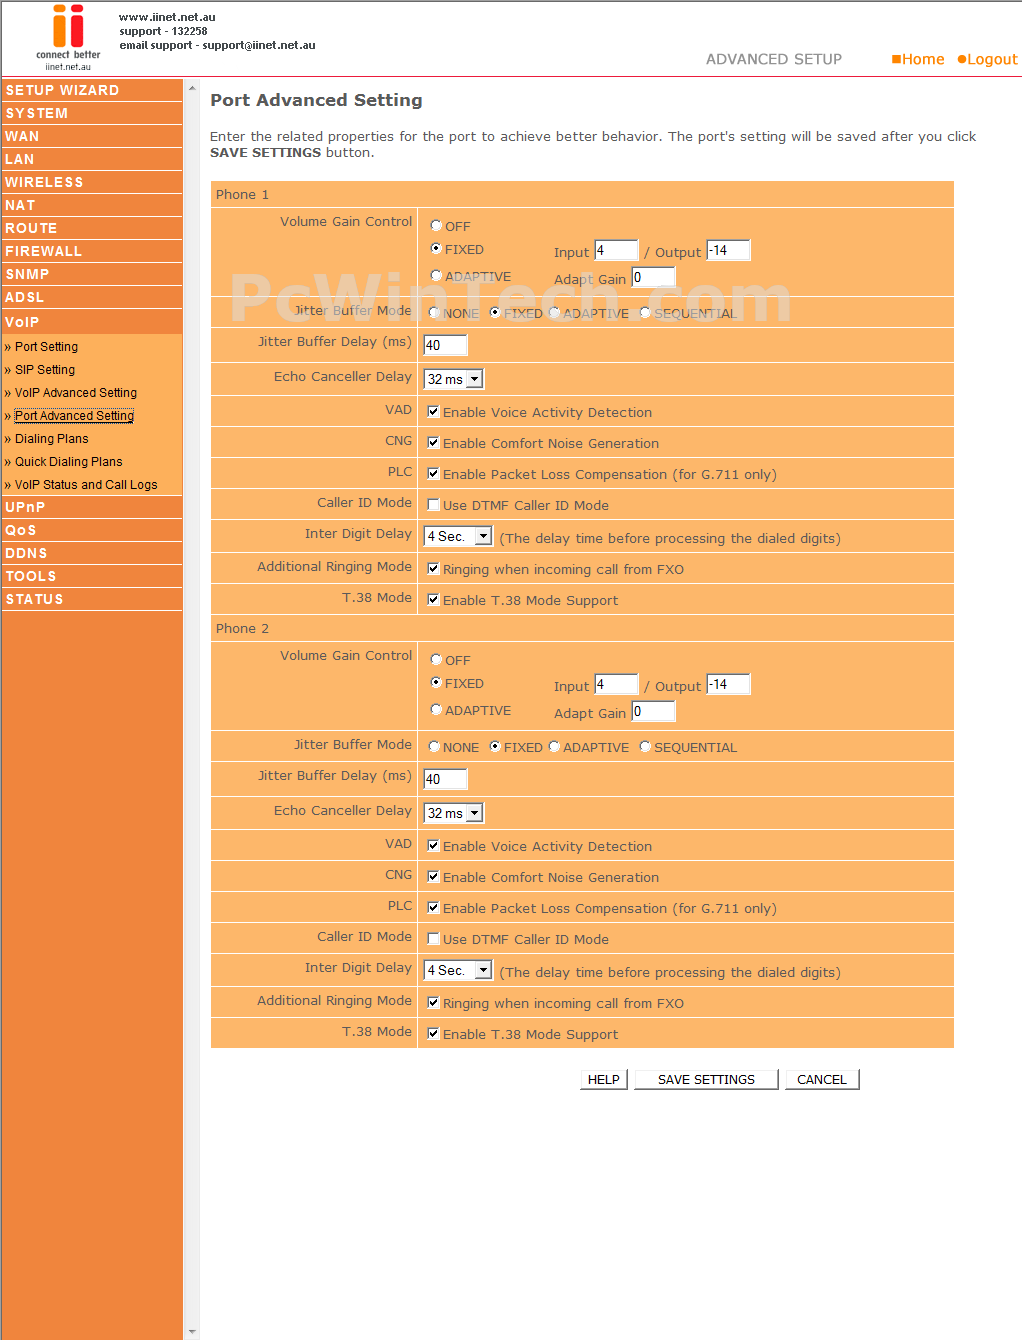Select ADAPTIVE volume gain for Phone 2
Image resolution: width=1022 pixels, height=1340 pixels.
tap(436, 709)
